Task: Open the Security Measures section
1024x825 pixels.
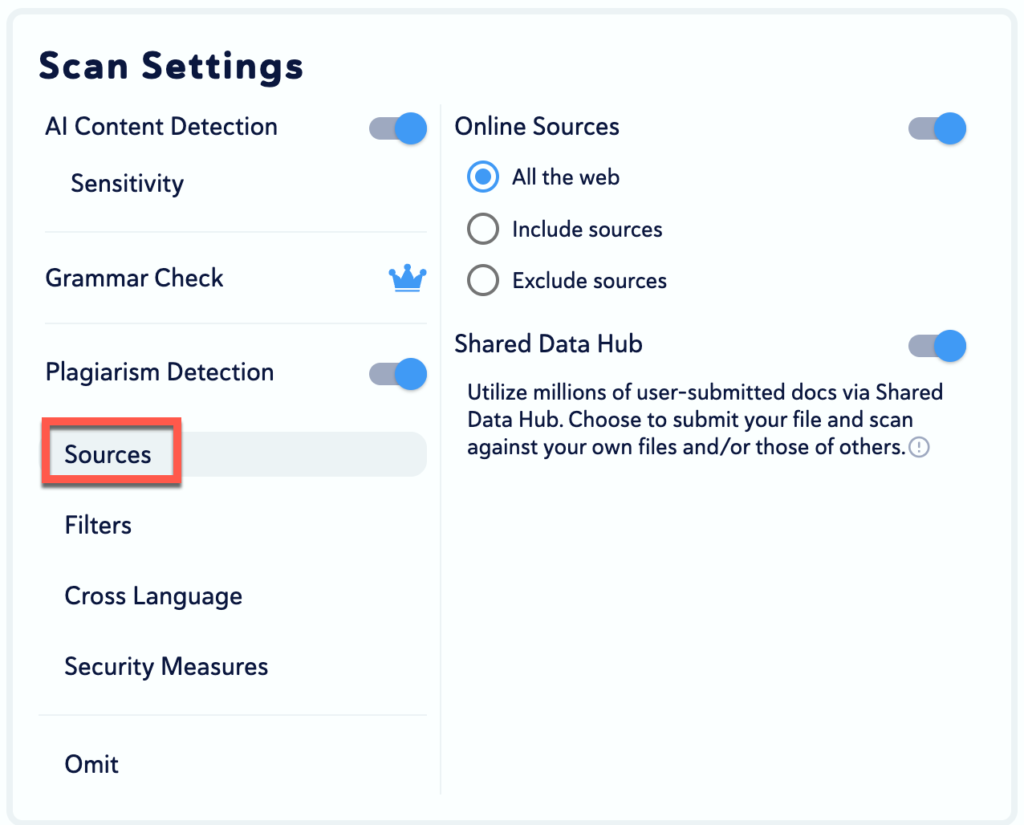Action: tap(166, 667)
